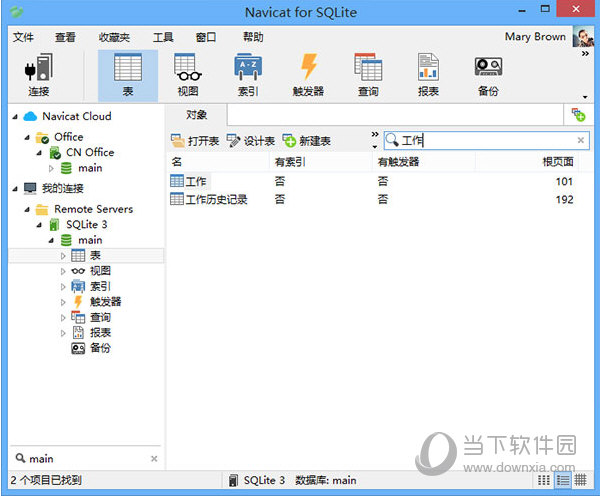The image size is (600, 497).
Task: Open the 备份 backup toolbar icon
Action: (488, 75)
